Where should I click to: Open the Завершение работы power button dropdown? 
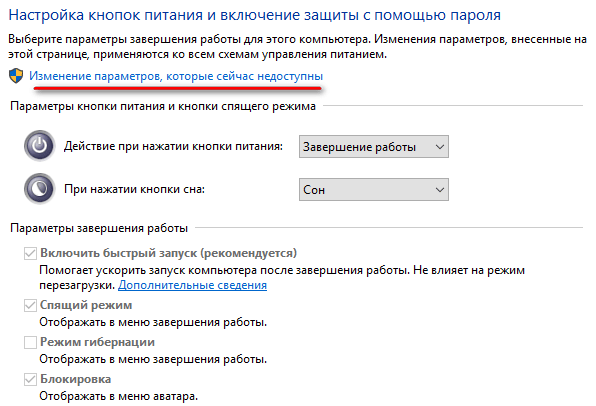[x=374, y=147]
